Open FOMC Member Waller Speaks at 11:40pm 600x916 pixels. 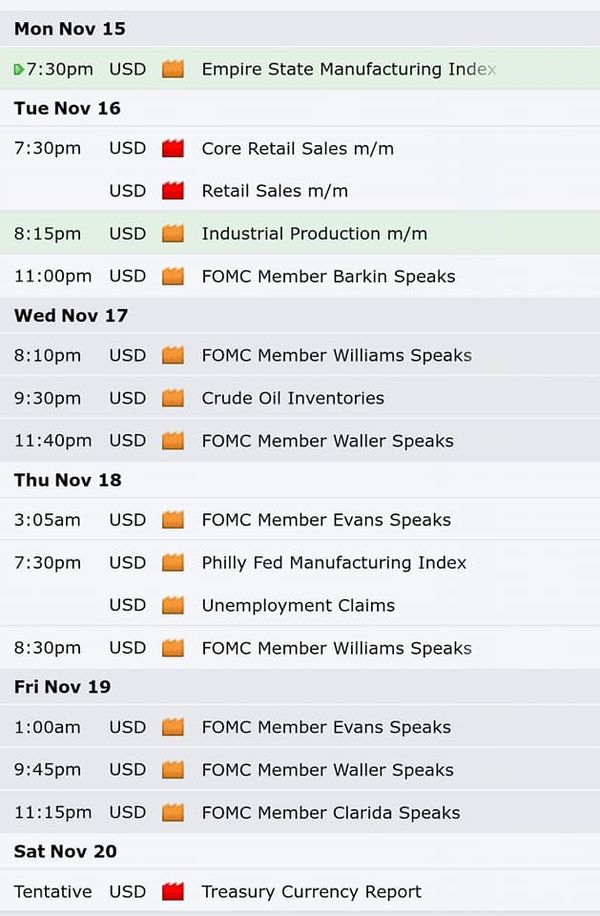[x=300, y=441]
